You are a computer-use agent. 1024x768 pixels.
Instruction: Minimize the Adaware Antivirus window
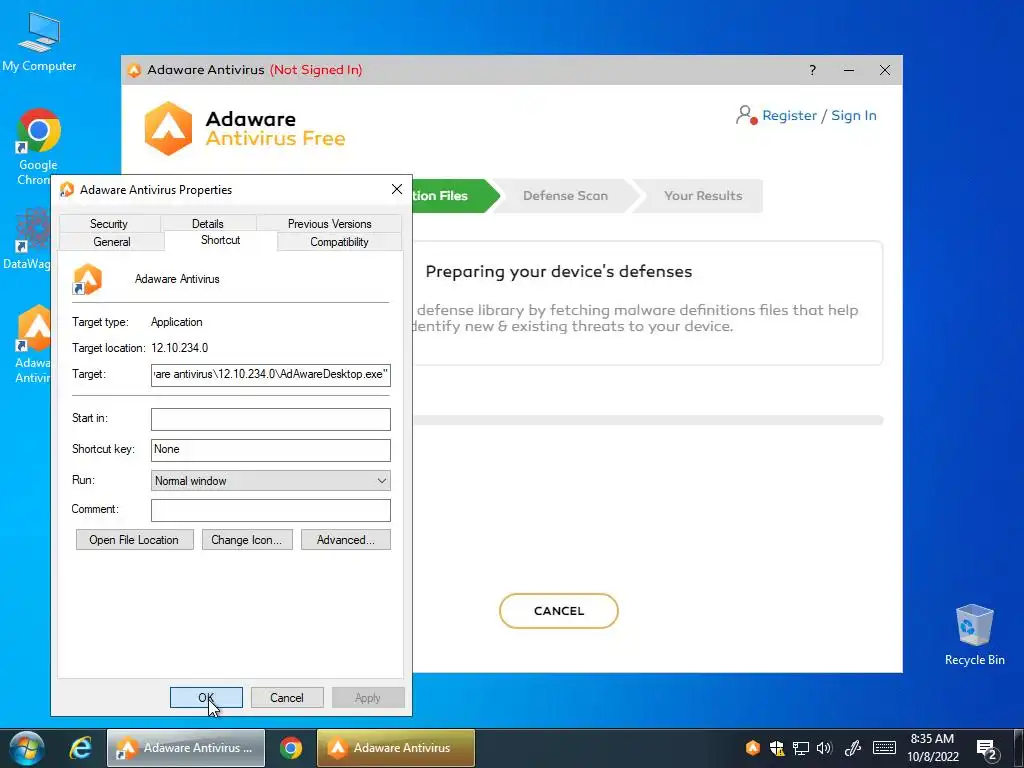[848, 70]
